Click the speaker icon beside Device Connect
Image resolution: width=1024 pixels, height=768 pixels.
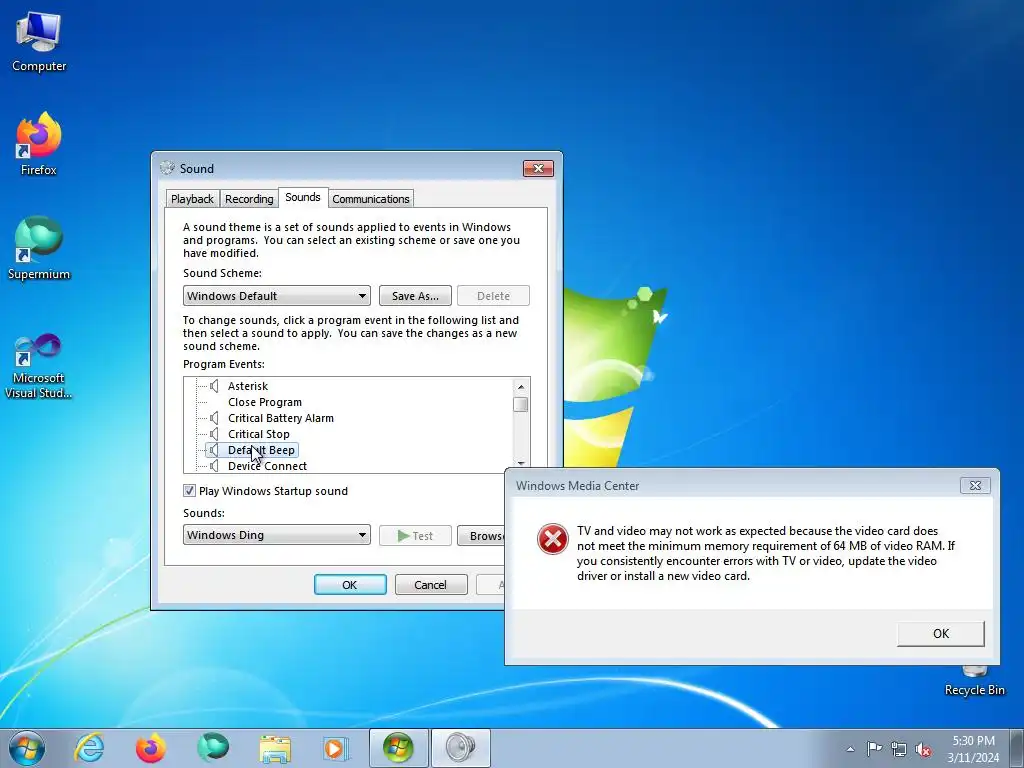tap(214, 466)
